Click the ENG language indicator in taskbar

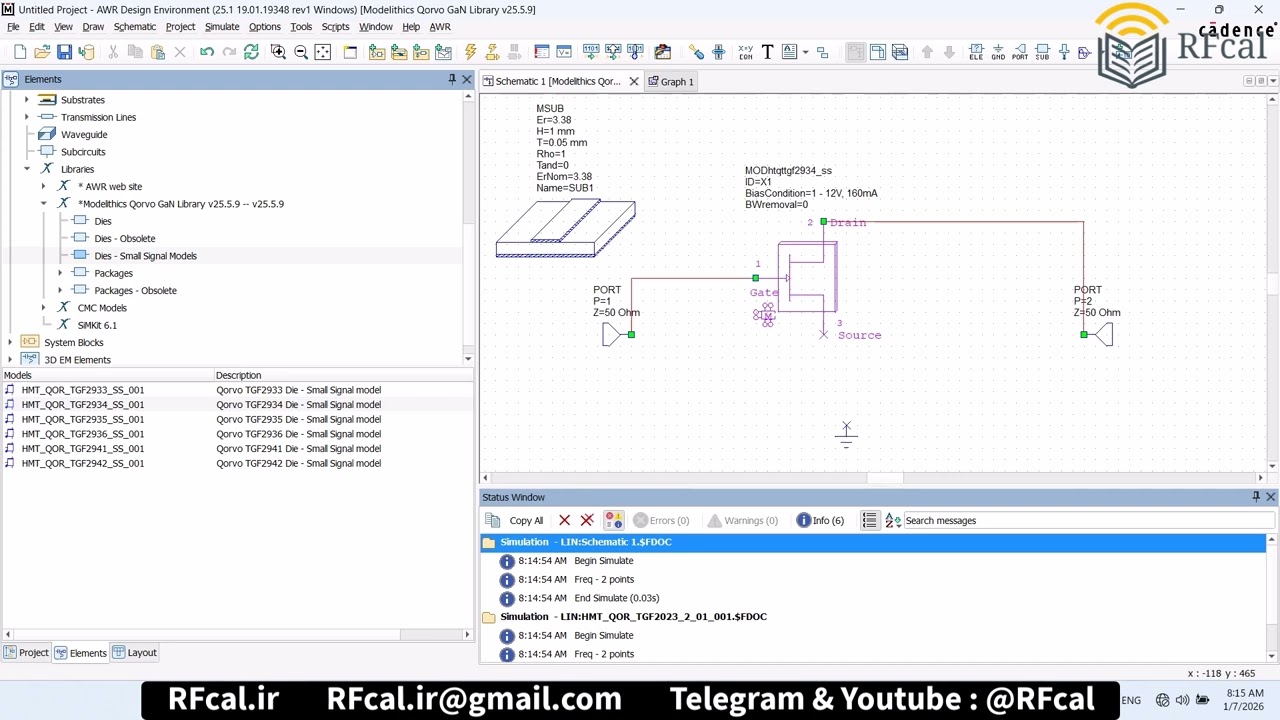tap(1131, 700)
